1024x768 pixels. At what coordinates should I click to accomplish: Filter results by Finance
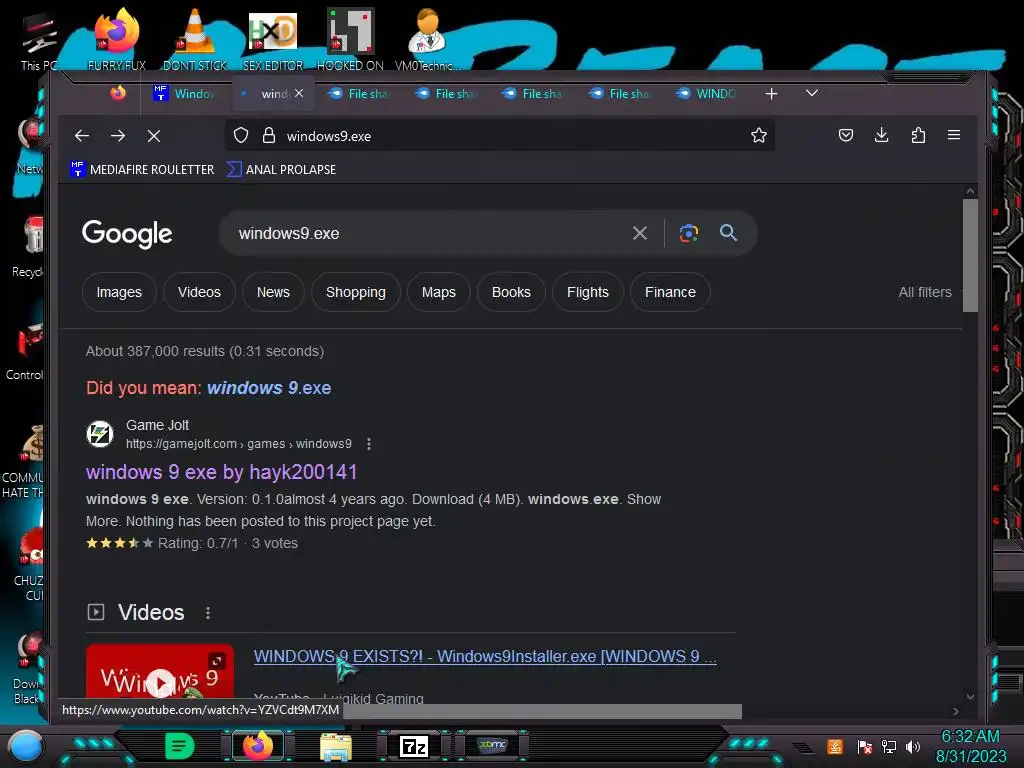tap(670, 292)
